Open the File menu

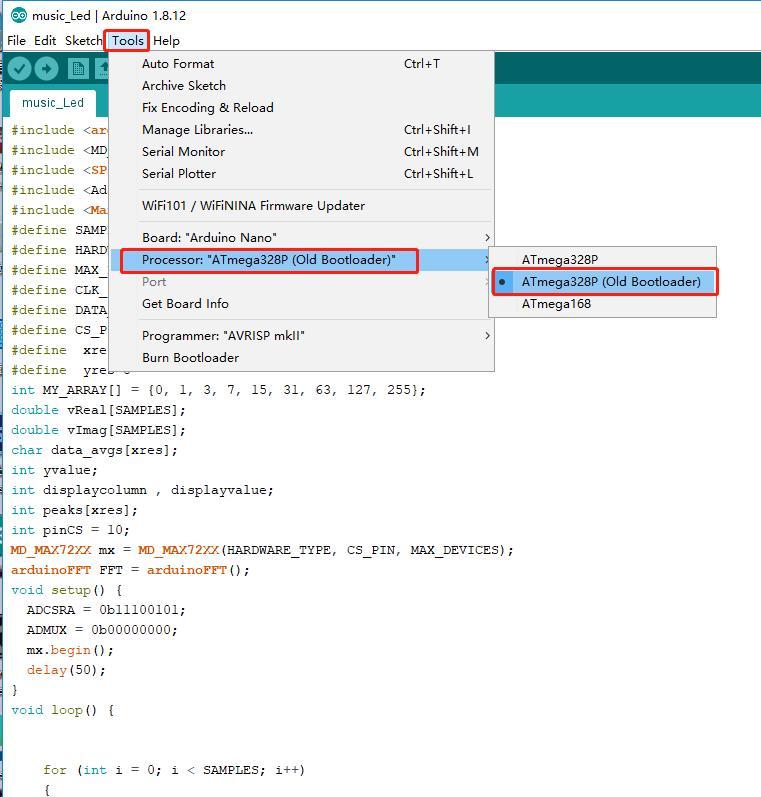(16, 41)
